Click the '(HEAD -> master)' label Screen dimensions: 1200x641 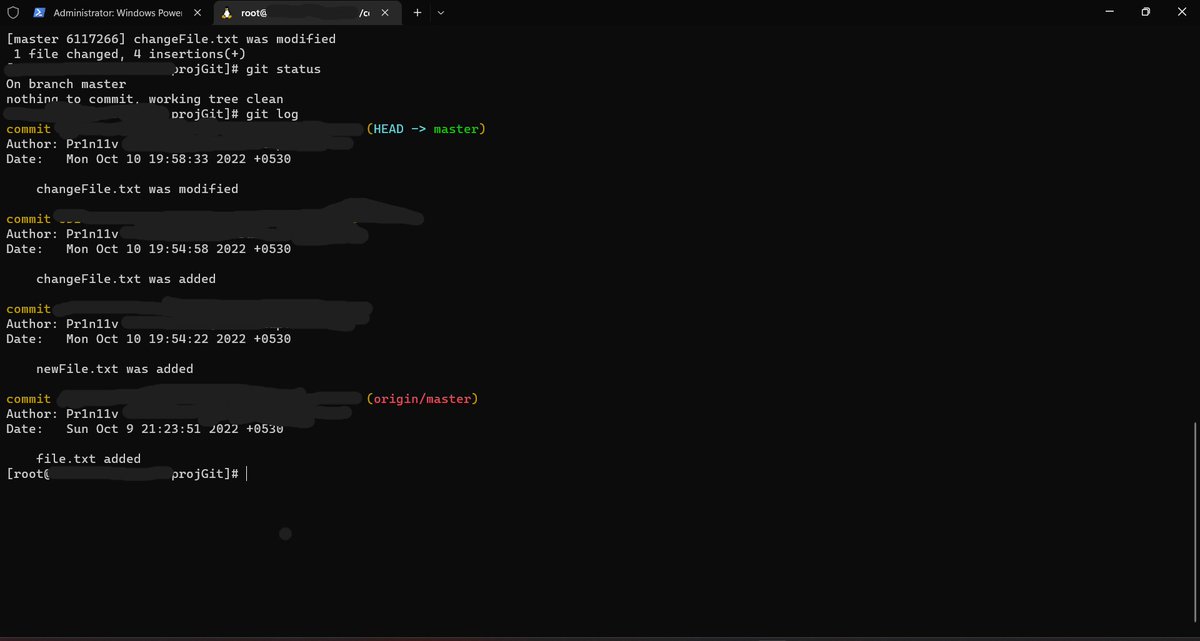[425, 129]
